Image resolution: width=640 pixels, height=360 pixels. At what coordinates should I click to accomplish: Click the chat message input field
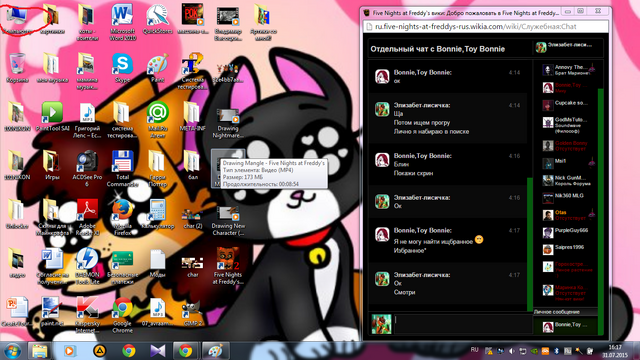point(462,324)
